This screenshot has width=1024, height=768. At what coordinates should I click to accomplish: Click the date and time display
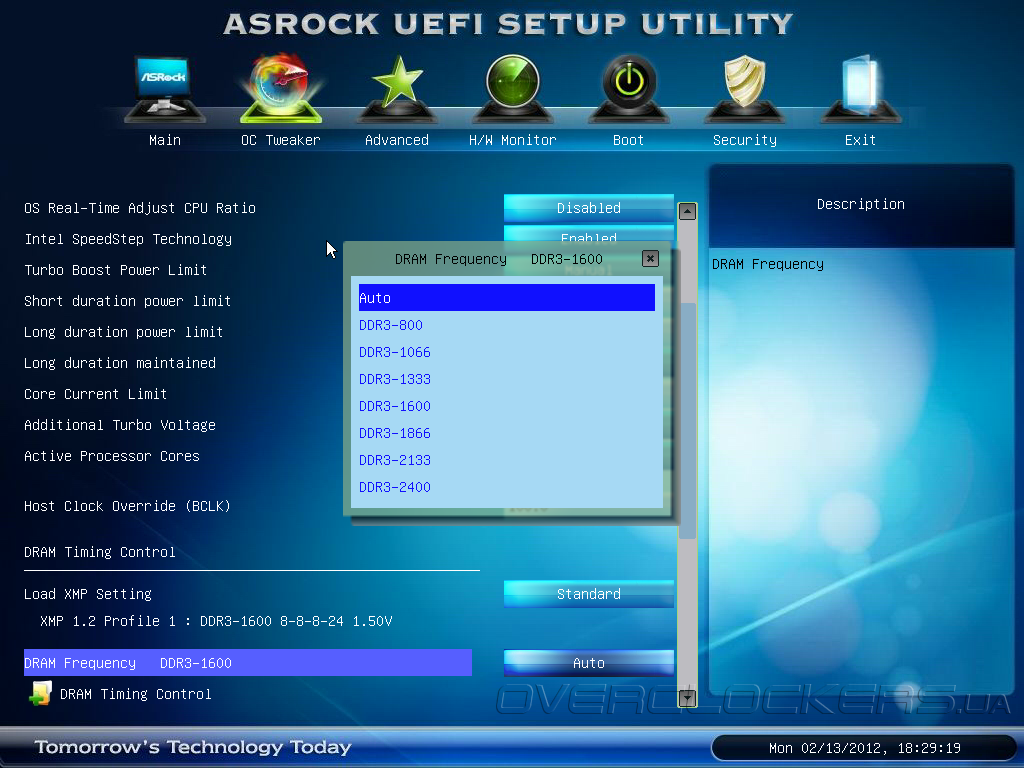tap(865, 748)
